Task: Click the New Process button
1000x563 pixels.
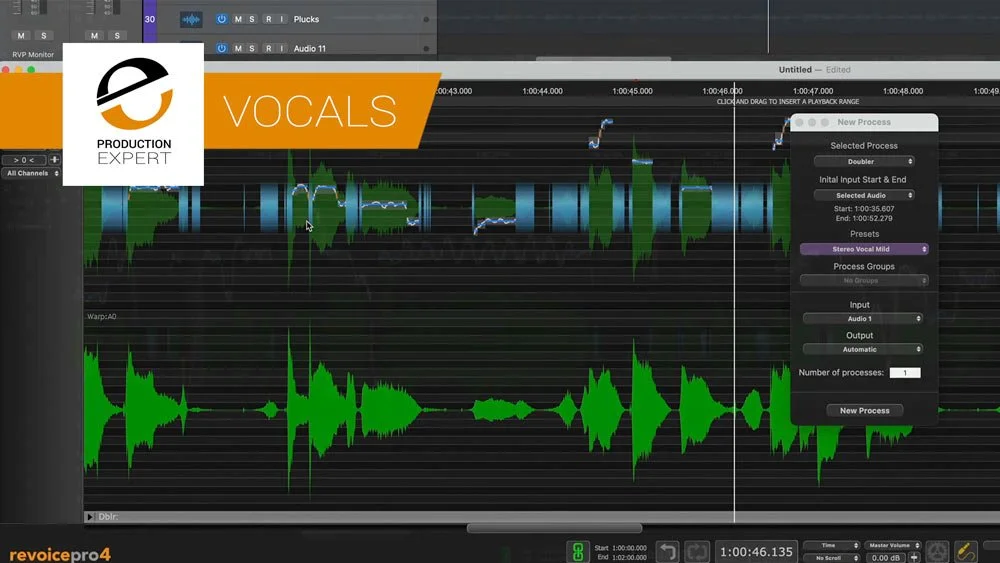Action: (865, 411)
